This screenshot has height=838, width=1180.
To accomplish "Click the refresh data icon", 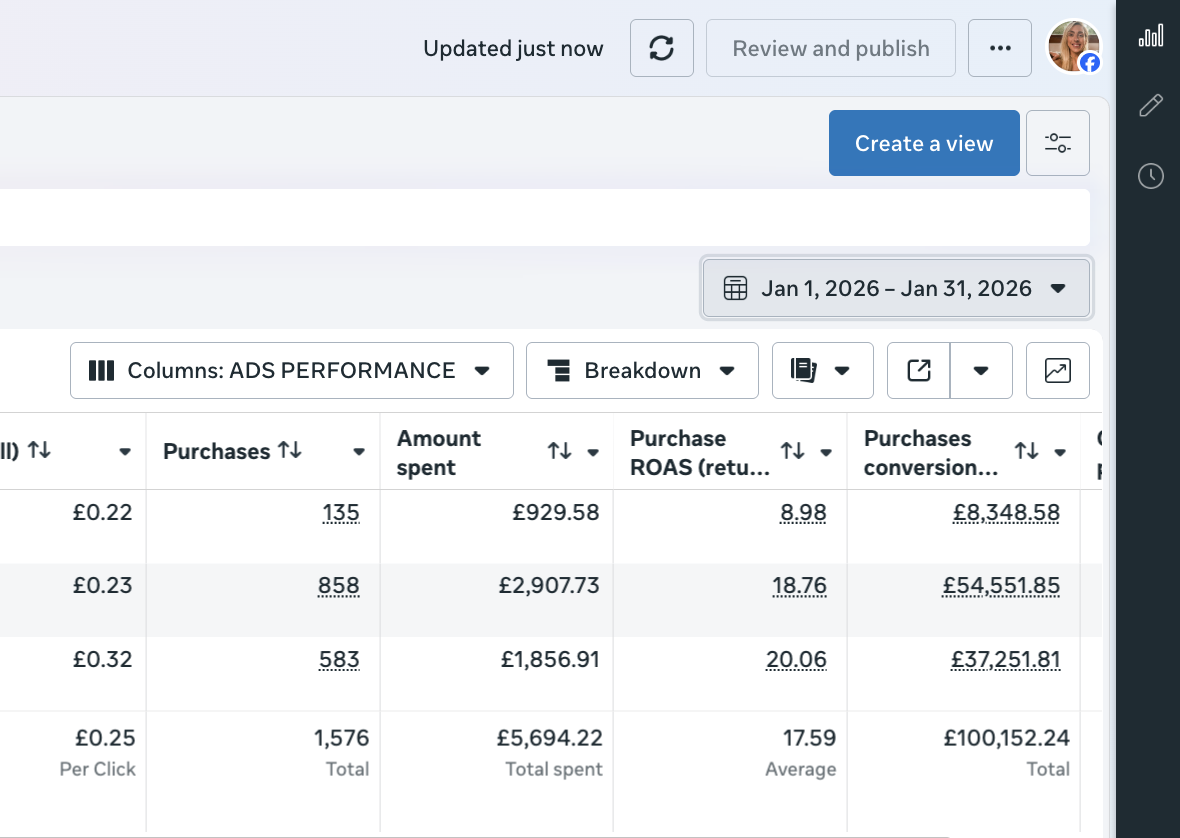I will click(x=661, y=49).
